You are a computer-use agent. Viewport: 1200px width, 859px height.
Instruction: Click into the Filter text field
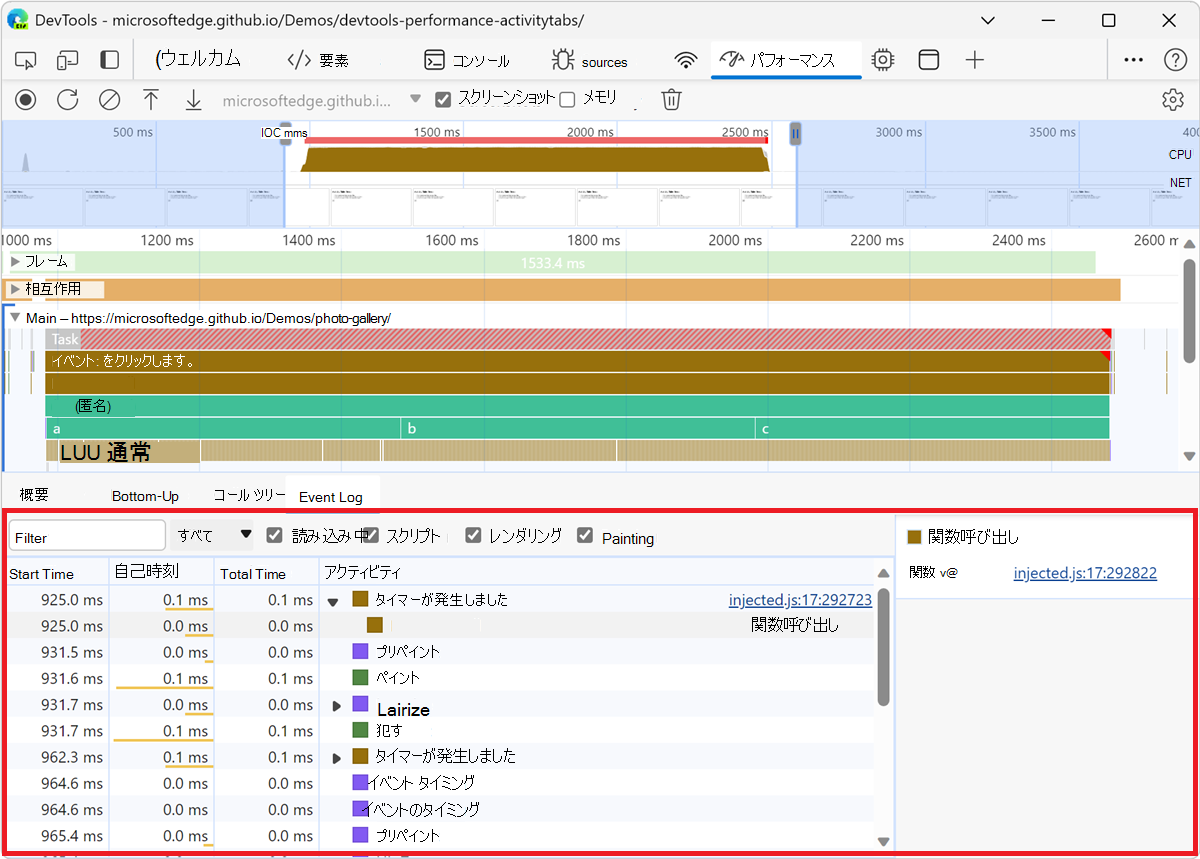tap(87, 537)
